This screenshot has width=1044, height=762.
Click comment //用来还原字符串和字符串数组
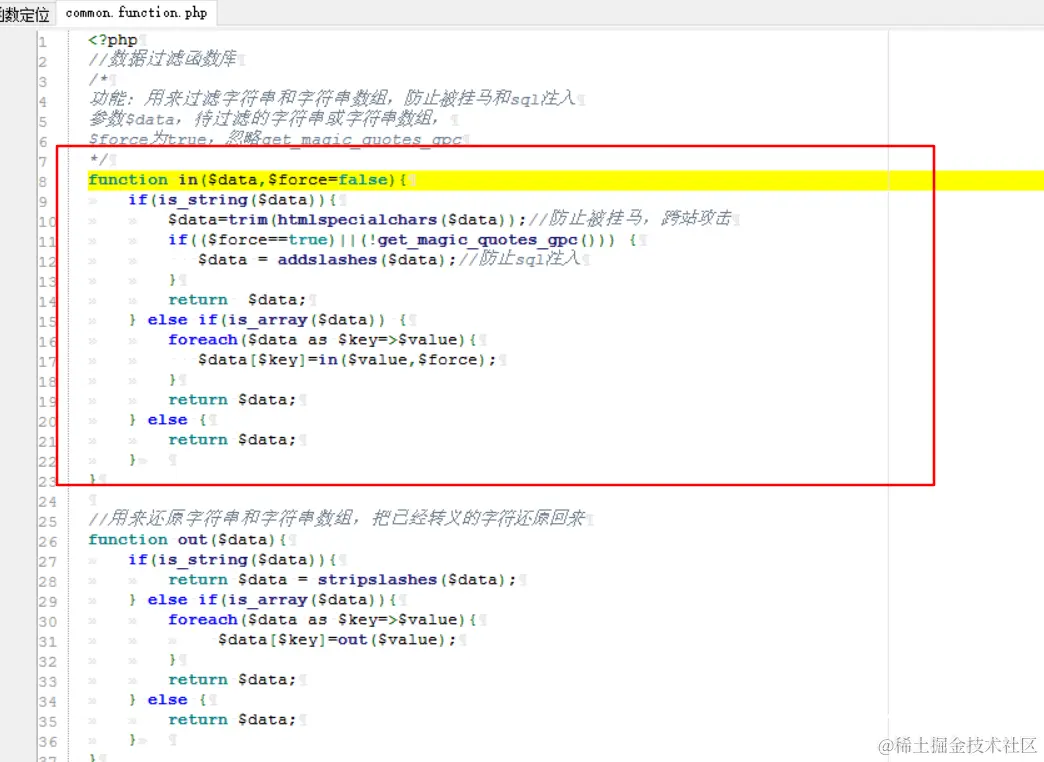pyautogui.click(x=336, y=518)
